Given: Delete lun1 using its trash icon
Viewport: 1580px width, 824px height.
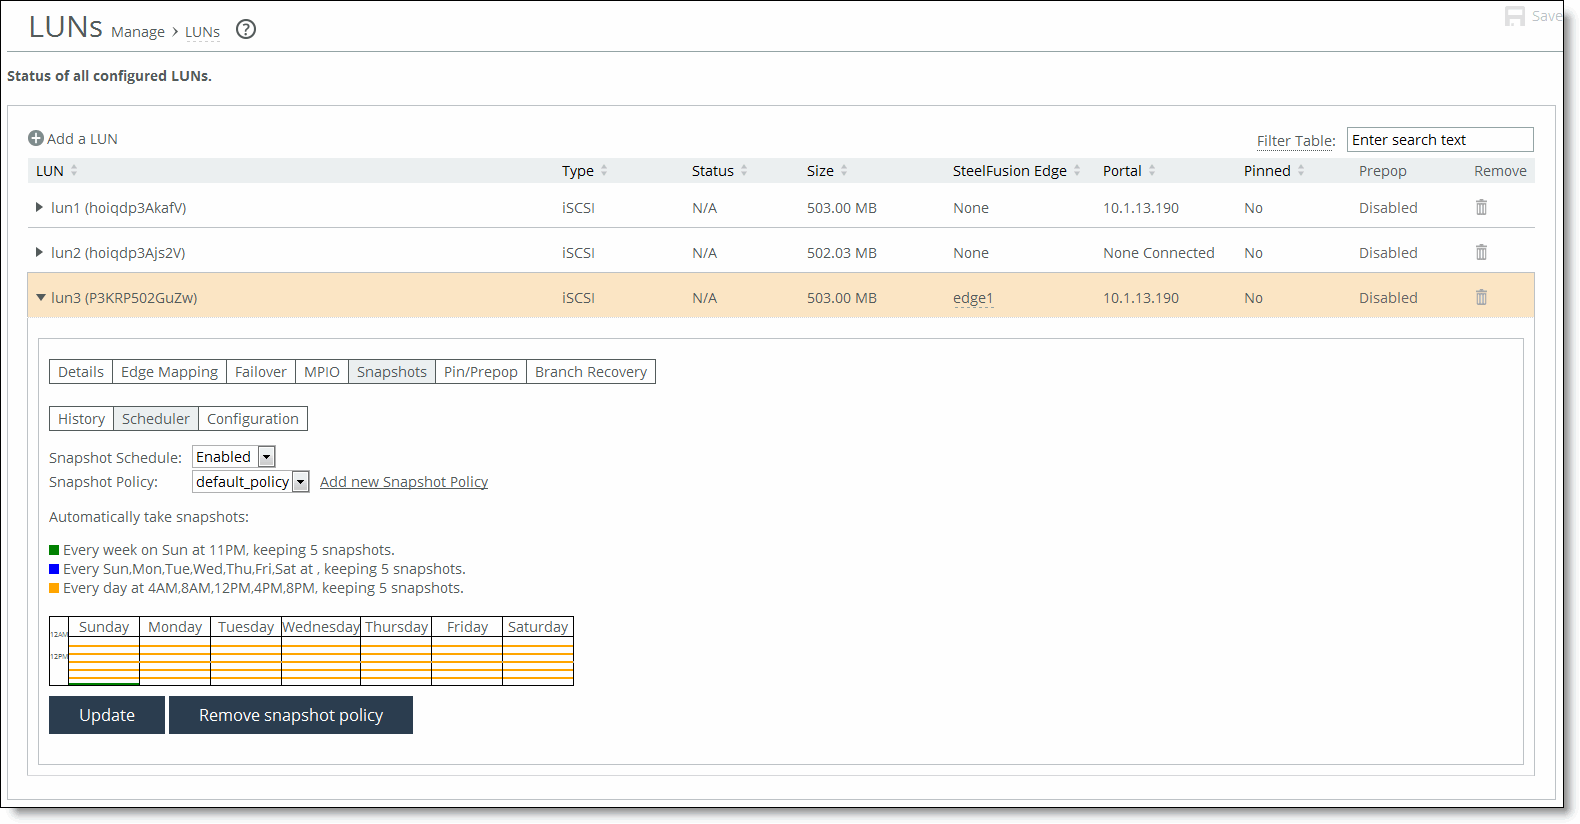Looking at the screenshot, I should (x=1481, y=207).
